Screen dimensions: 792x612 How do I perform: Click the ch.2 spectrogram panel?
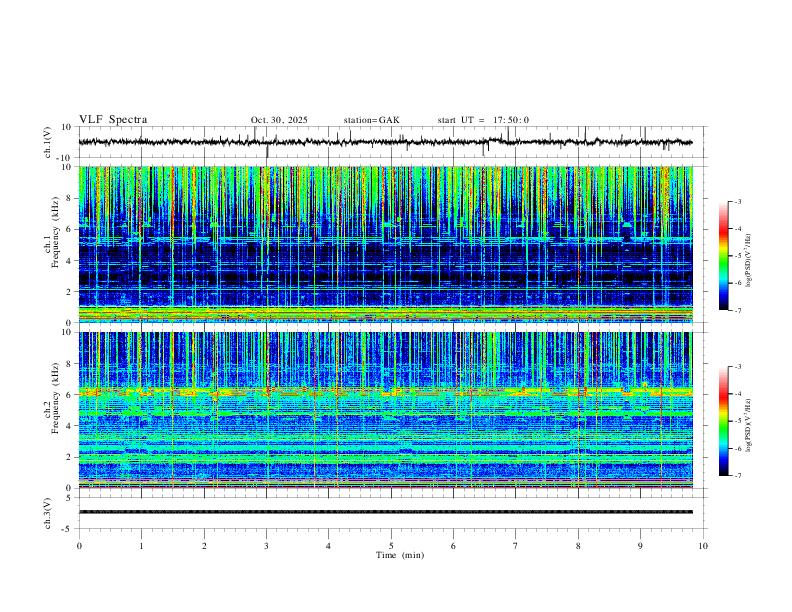[x=386, y=410]
